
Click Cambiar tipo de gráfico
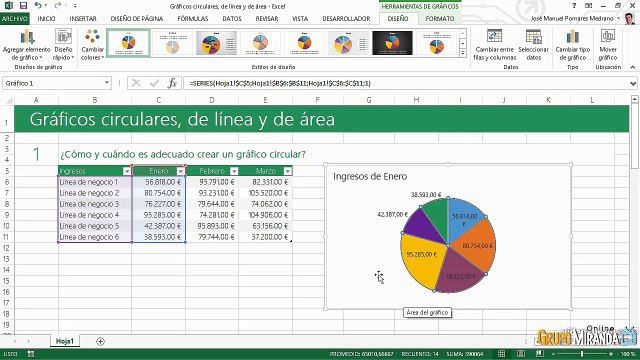click(x=573, y=45)
